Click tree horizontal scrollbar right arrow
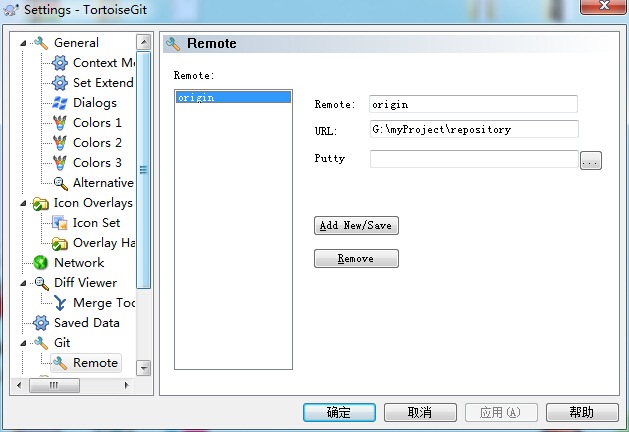The height and width of the screenshot is (432, 629). [x=127, y=385]
